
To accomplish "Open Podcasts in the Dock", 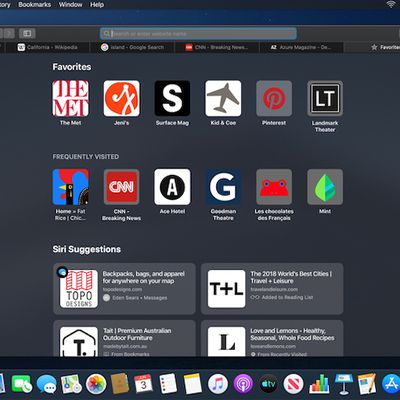I will (x=243, y=384).
